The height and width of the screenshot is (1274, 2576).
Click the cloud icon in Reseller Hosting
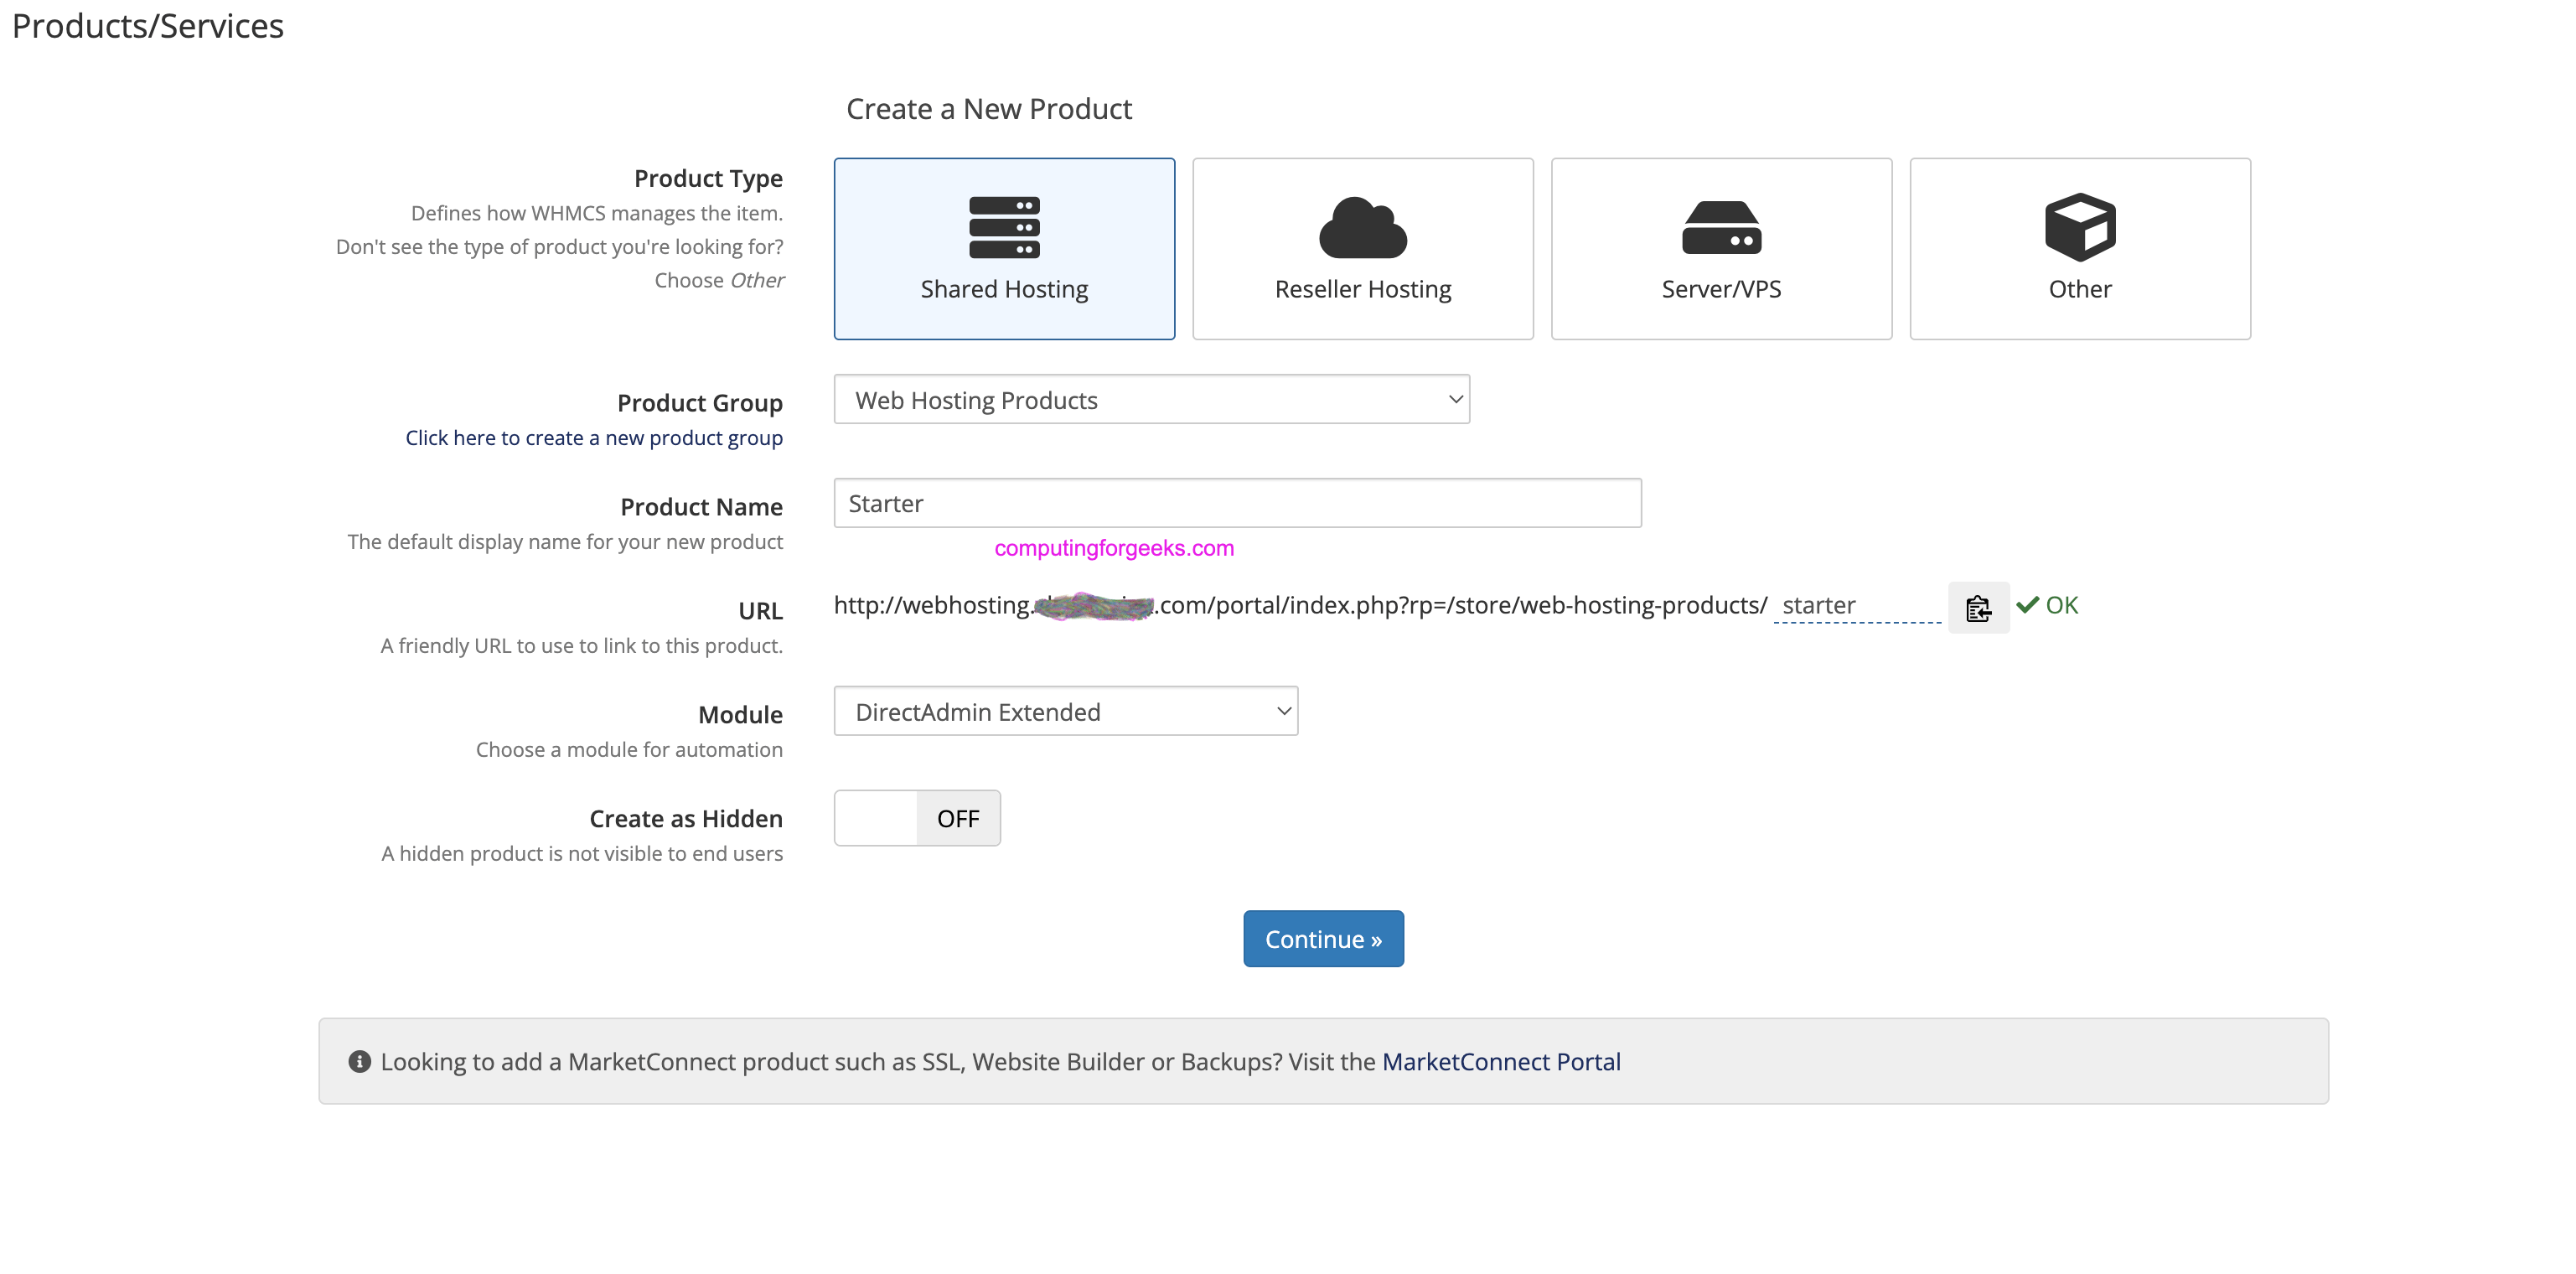tap(1363, 227)
